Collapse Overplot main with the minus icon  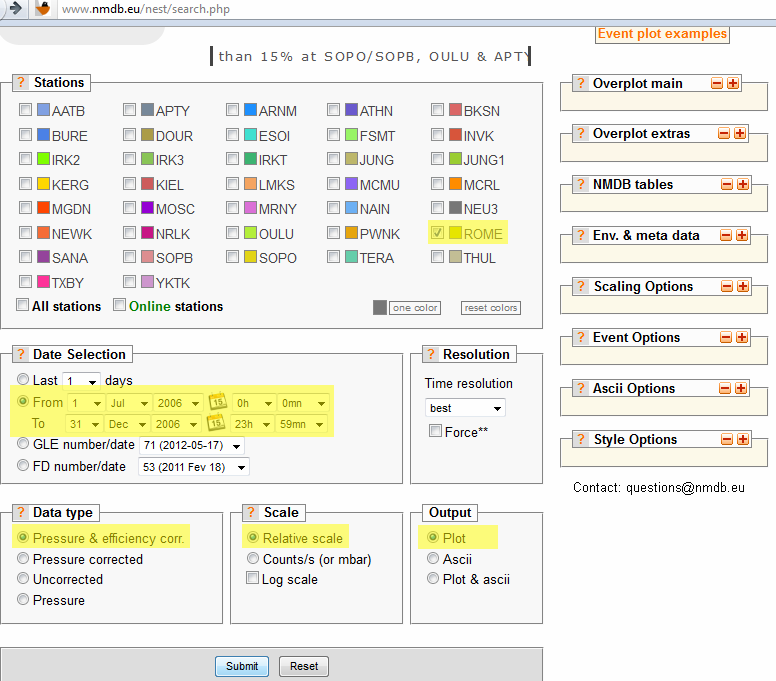tap(717, 83)
